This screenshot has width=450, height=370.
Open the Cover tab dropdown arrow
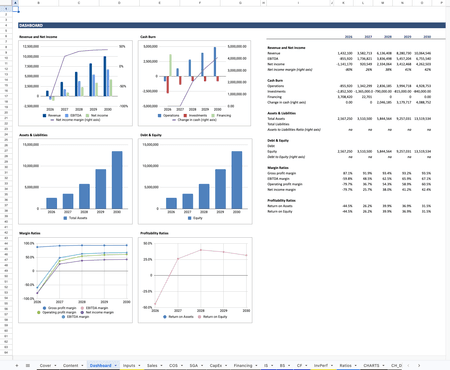pyautogui.click(x=55, y=366)
